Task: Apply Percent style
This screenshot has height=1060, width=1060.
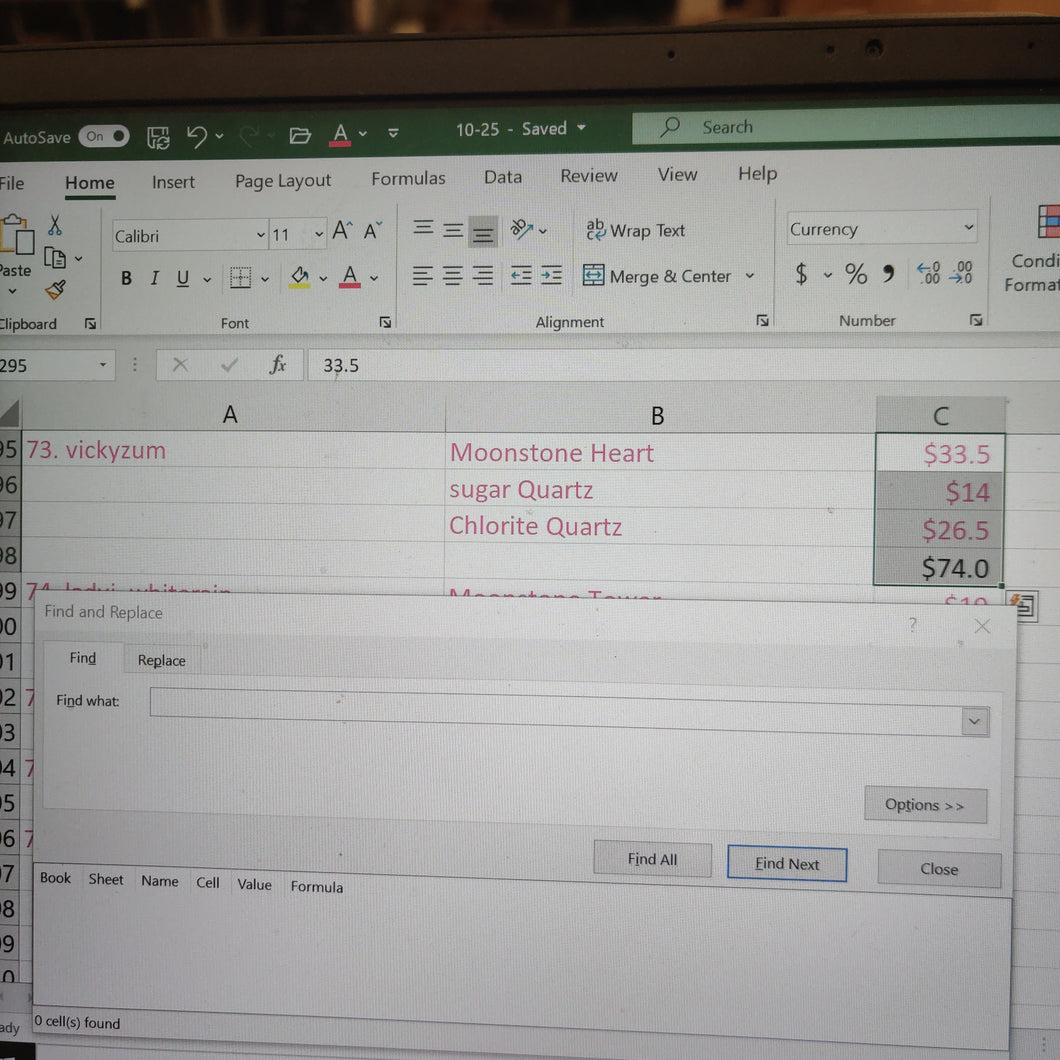Action: click(856, 273)
